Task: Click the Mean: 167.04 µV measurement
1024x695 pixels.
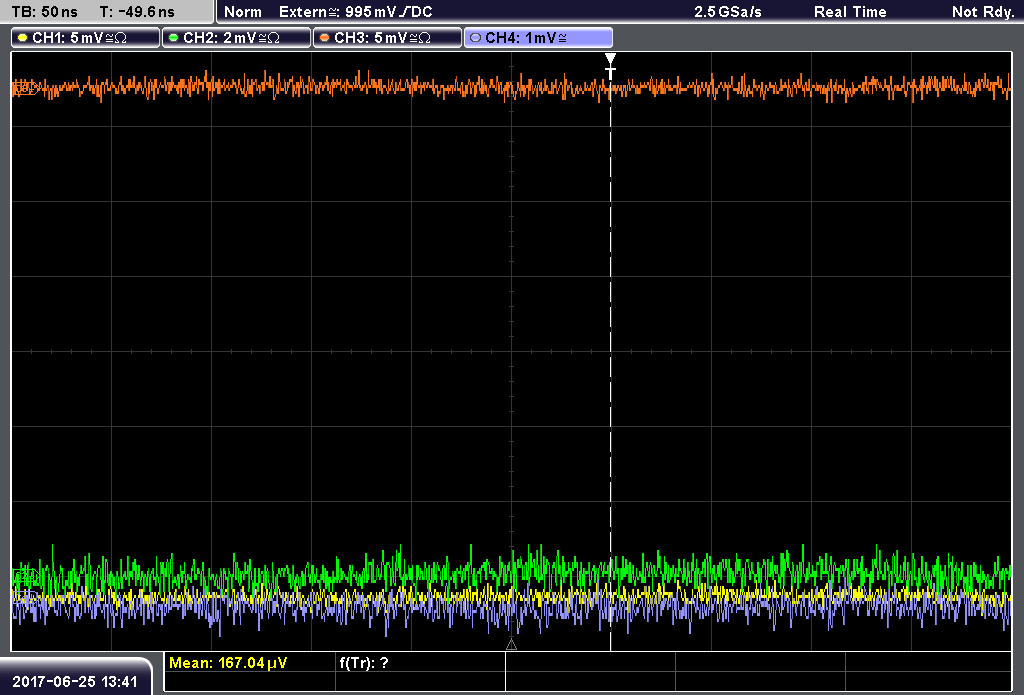Action: pyautogui.click(x=228, y=663)
